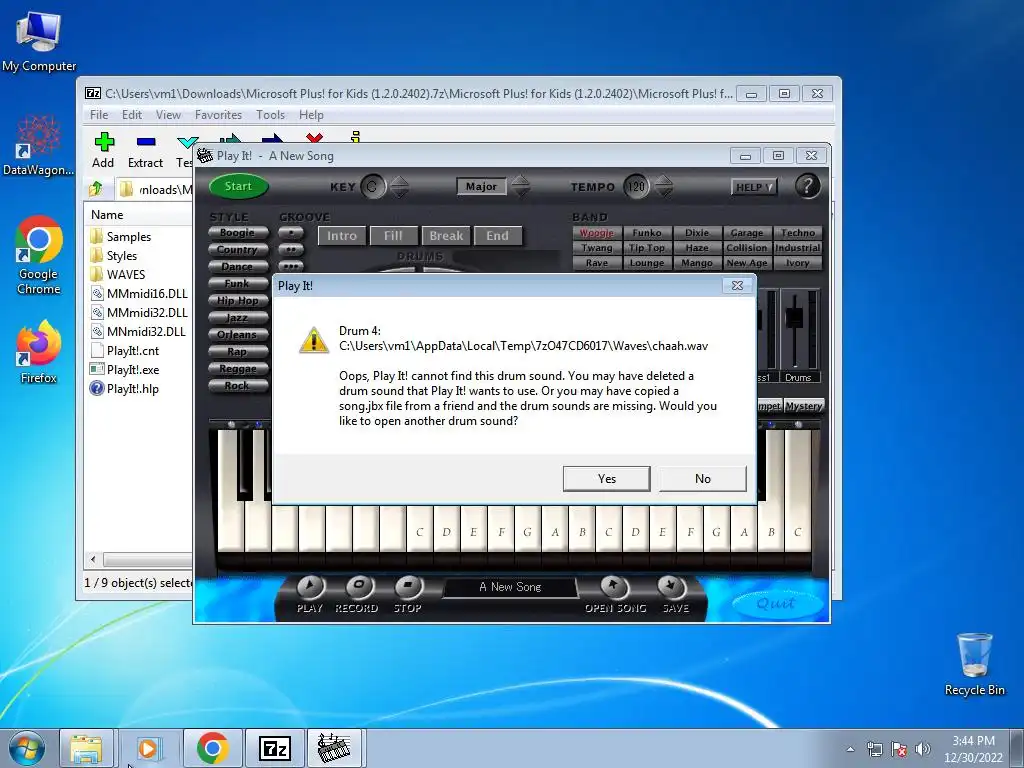Open Firefox desktop shortcut
1024x768 pixels.
39,351
